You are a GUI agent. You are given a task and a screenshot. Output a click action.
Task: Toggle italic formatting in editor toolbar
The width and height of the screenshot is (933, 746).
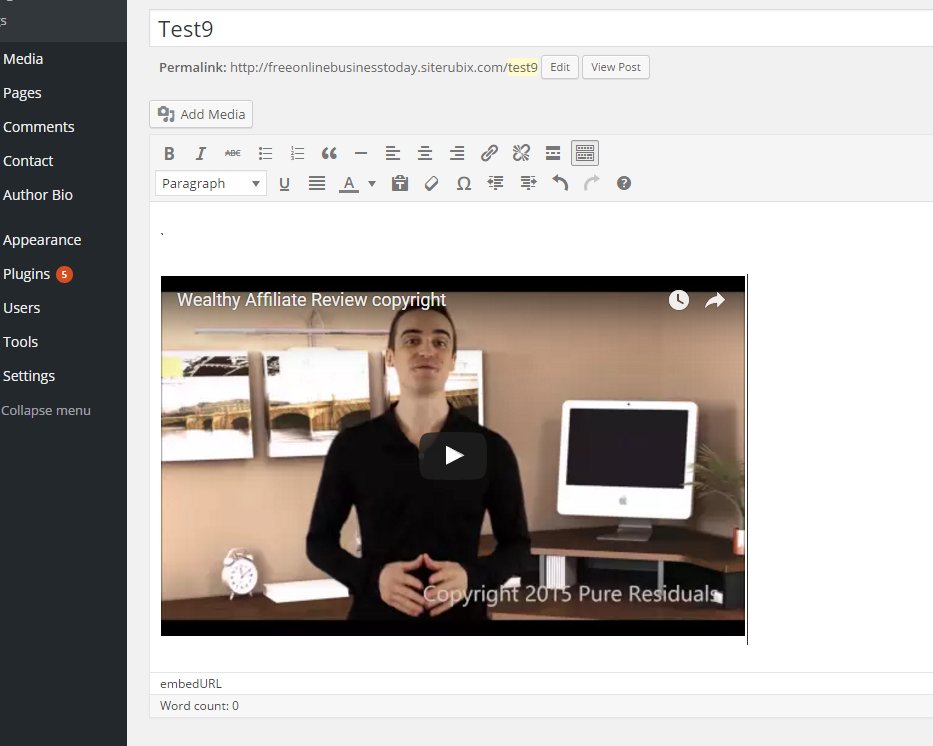point(201,153)
